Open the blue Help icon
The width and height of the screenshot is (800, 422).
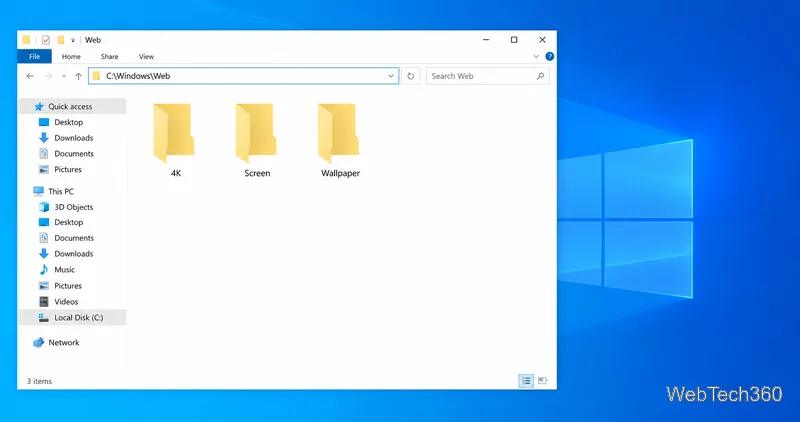(549, 57)
